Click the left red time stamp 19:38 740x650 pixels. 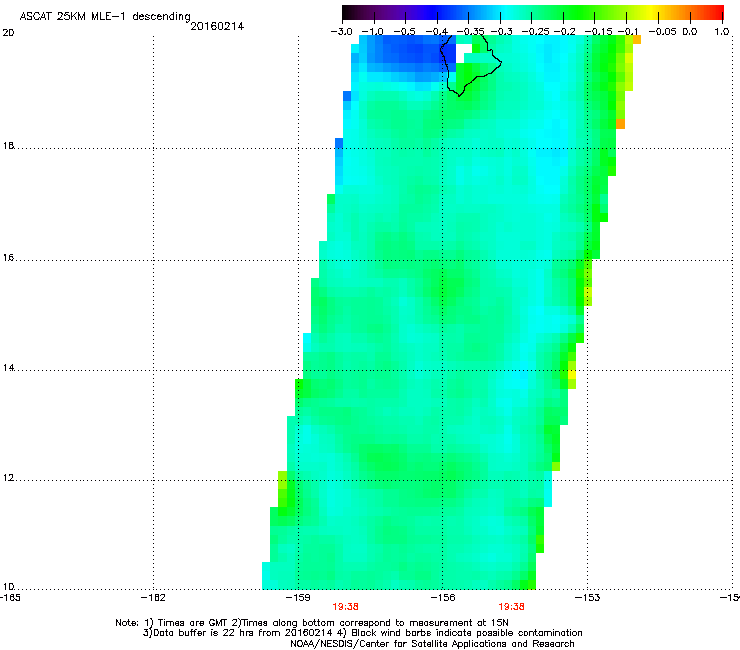coord(345,607)
